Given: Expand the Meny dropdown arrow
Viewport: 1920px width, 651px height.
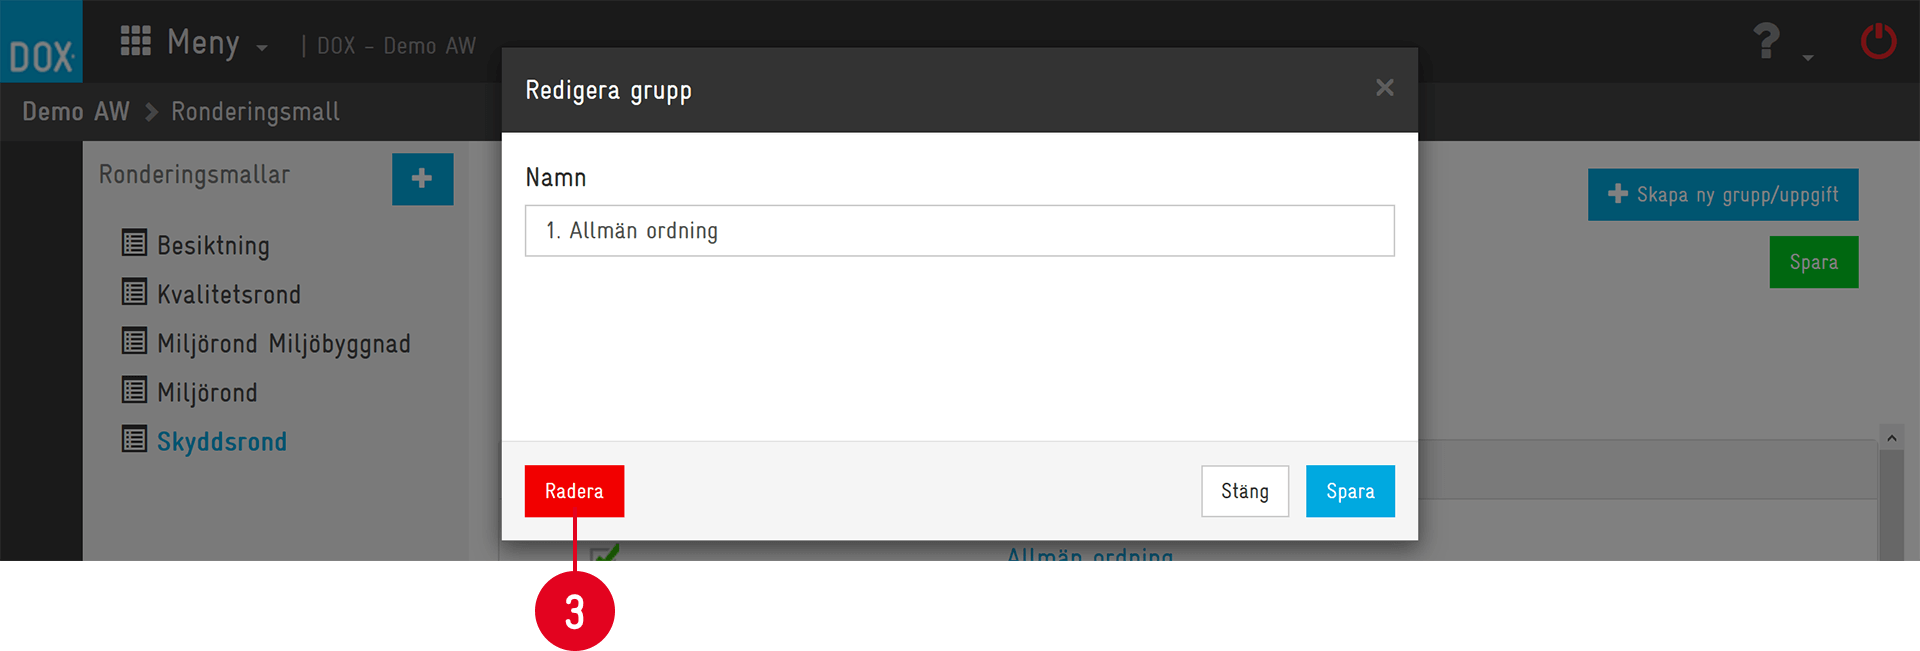Looking at the screenshot, I should (262, 47).
